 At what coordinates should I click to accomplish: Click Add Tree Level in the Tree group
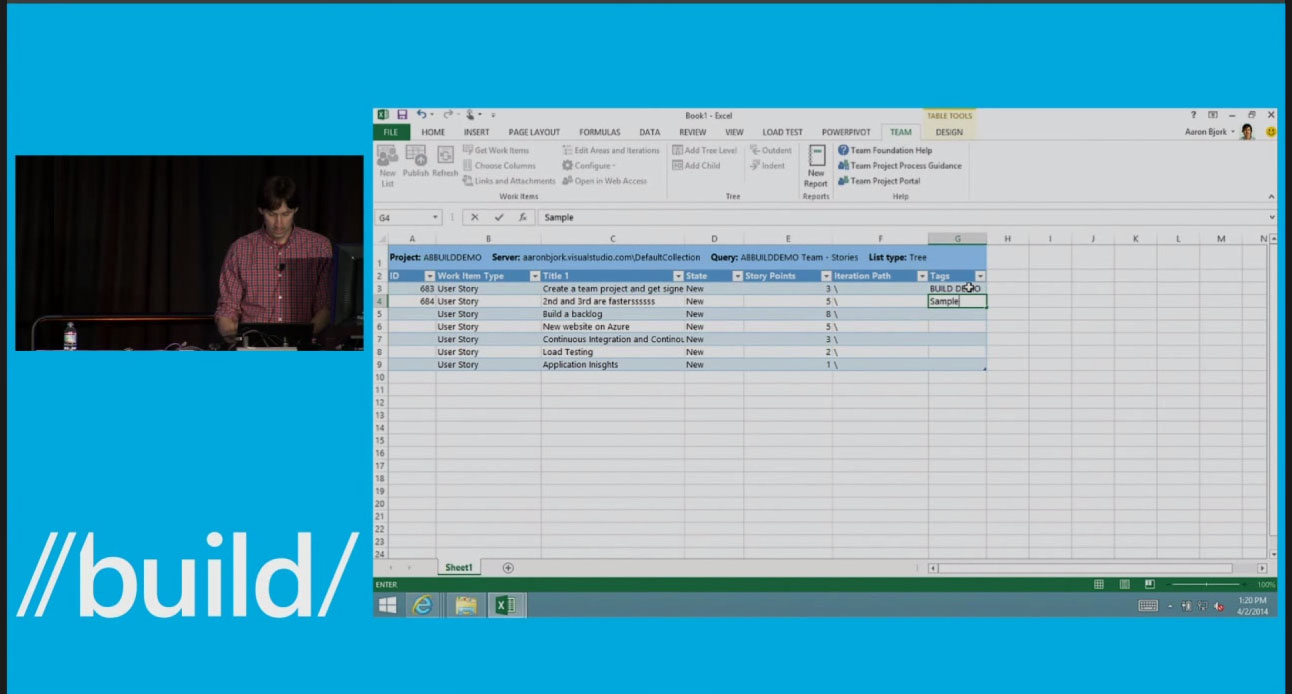click(705, 150)
